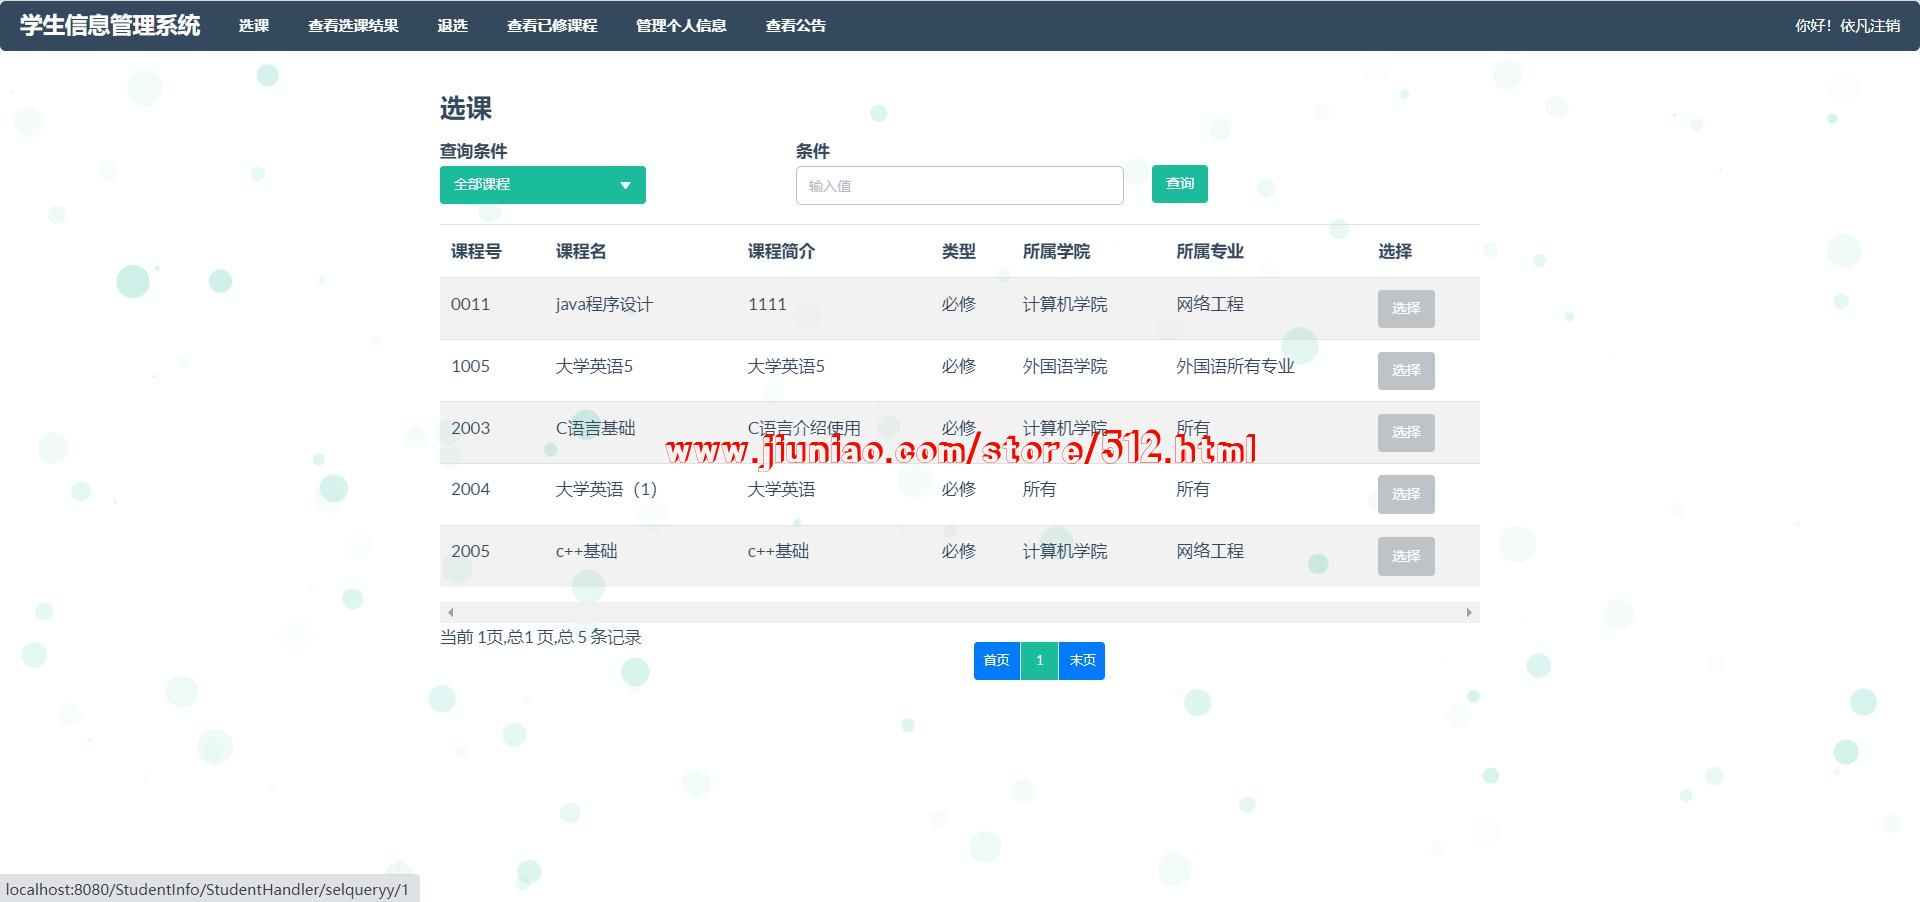Screen dimensions: 1920x902
Task: Click the left arrow of horizontal scrollbar
Action: tap(451, 612)
